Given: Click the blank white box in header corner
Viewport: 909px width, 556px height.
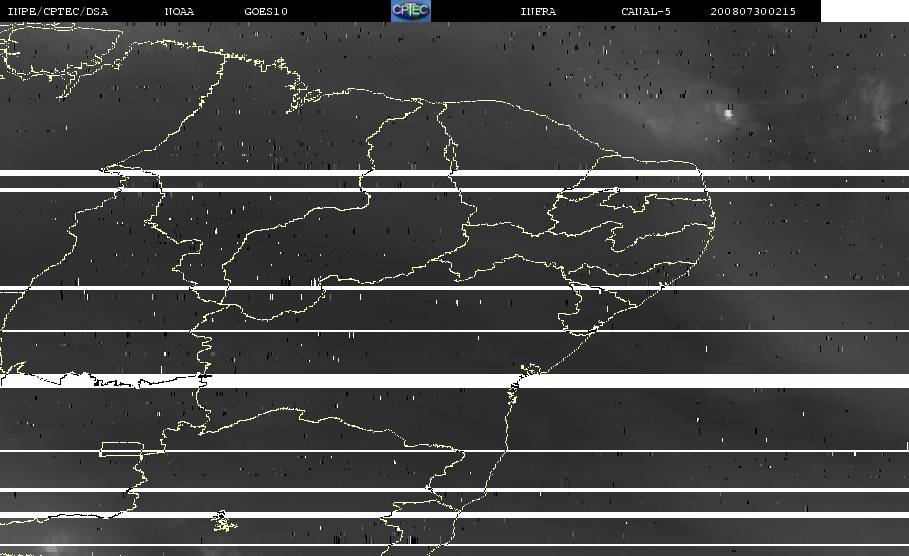Looking at the screenshot, I should (864, 11).
